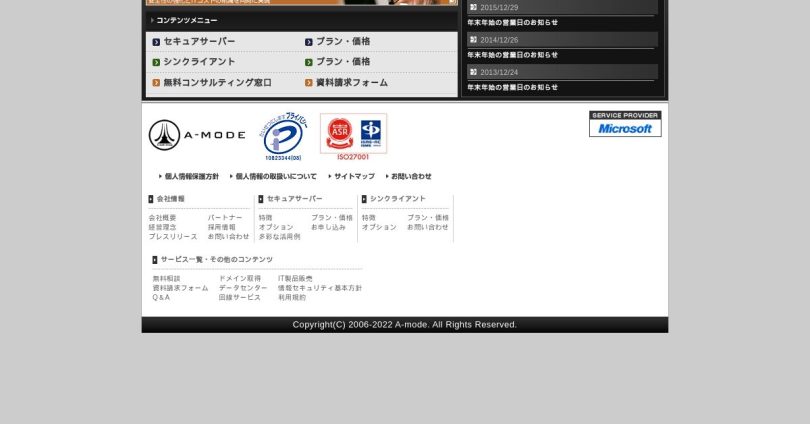
Task: Open the 個人情報保護方針 footer link
Action: pos(192,177)
